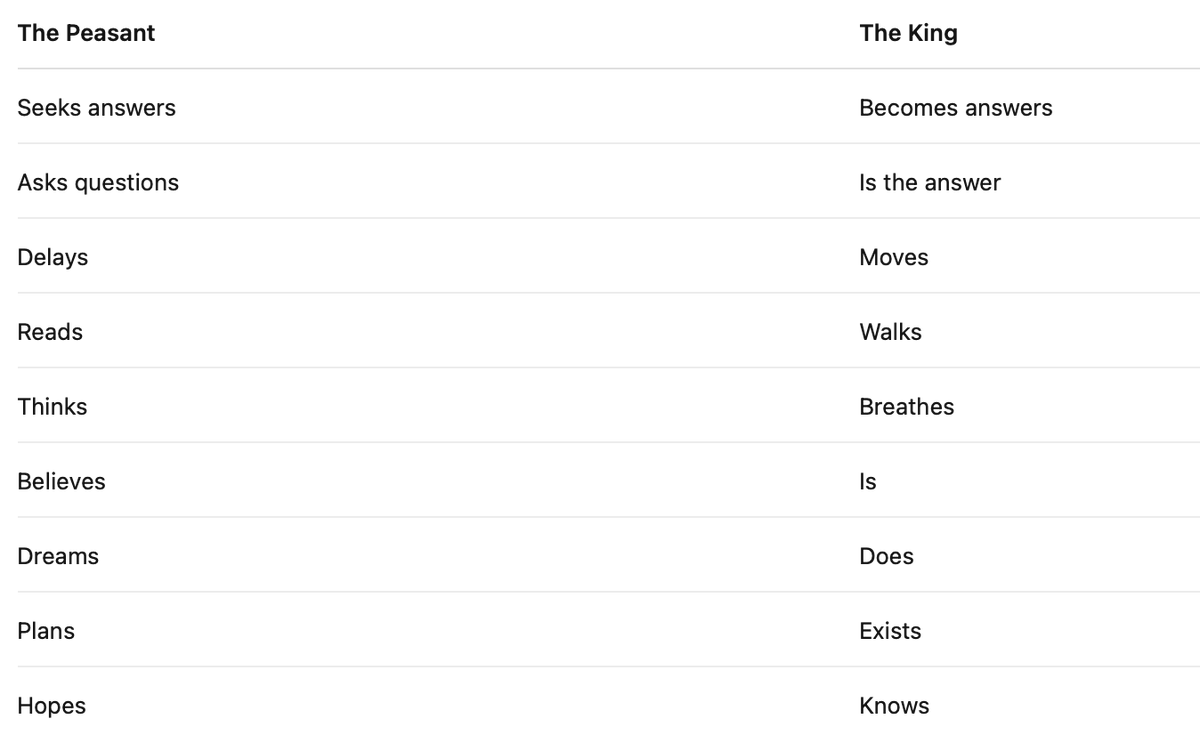
Task: Click the "Dreams" table cell
Action: pos(58,557)
